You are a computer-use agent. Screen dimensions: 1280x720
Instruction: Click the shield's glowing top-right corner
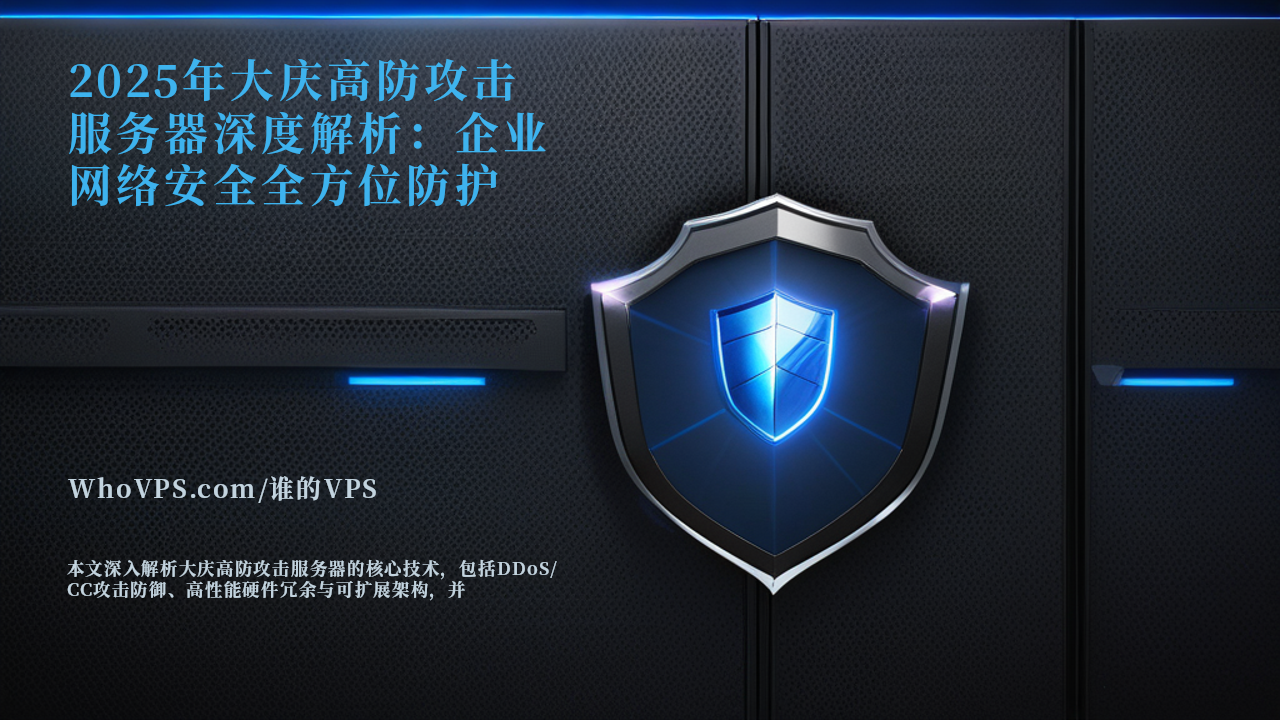942,293
